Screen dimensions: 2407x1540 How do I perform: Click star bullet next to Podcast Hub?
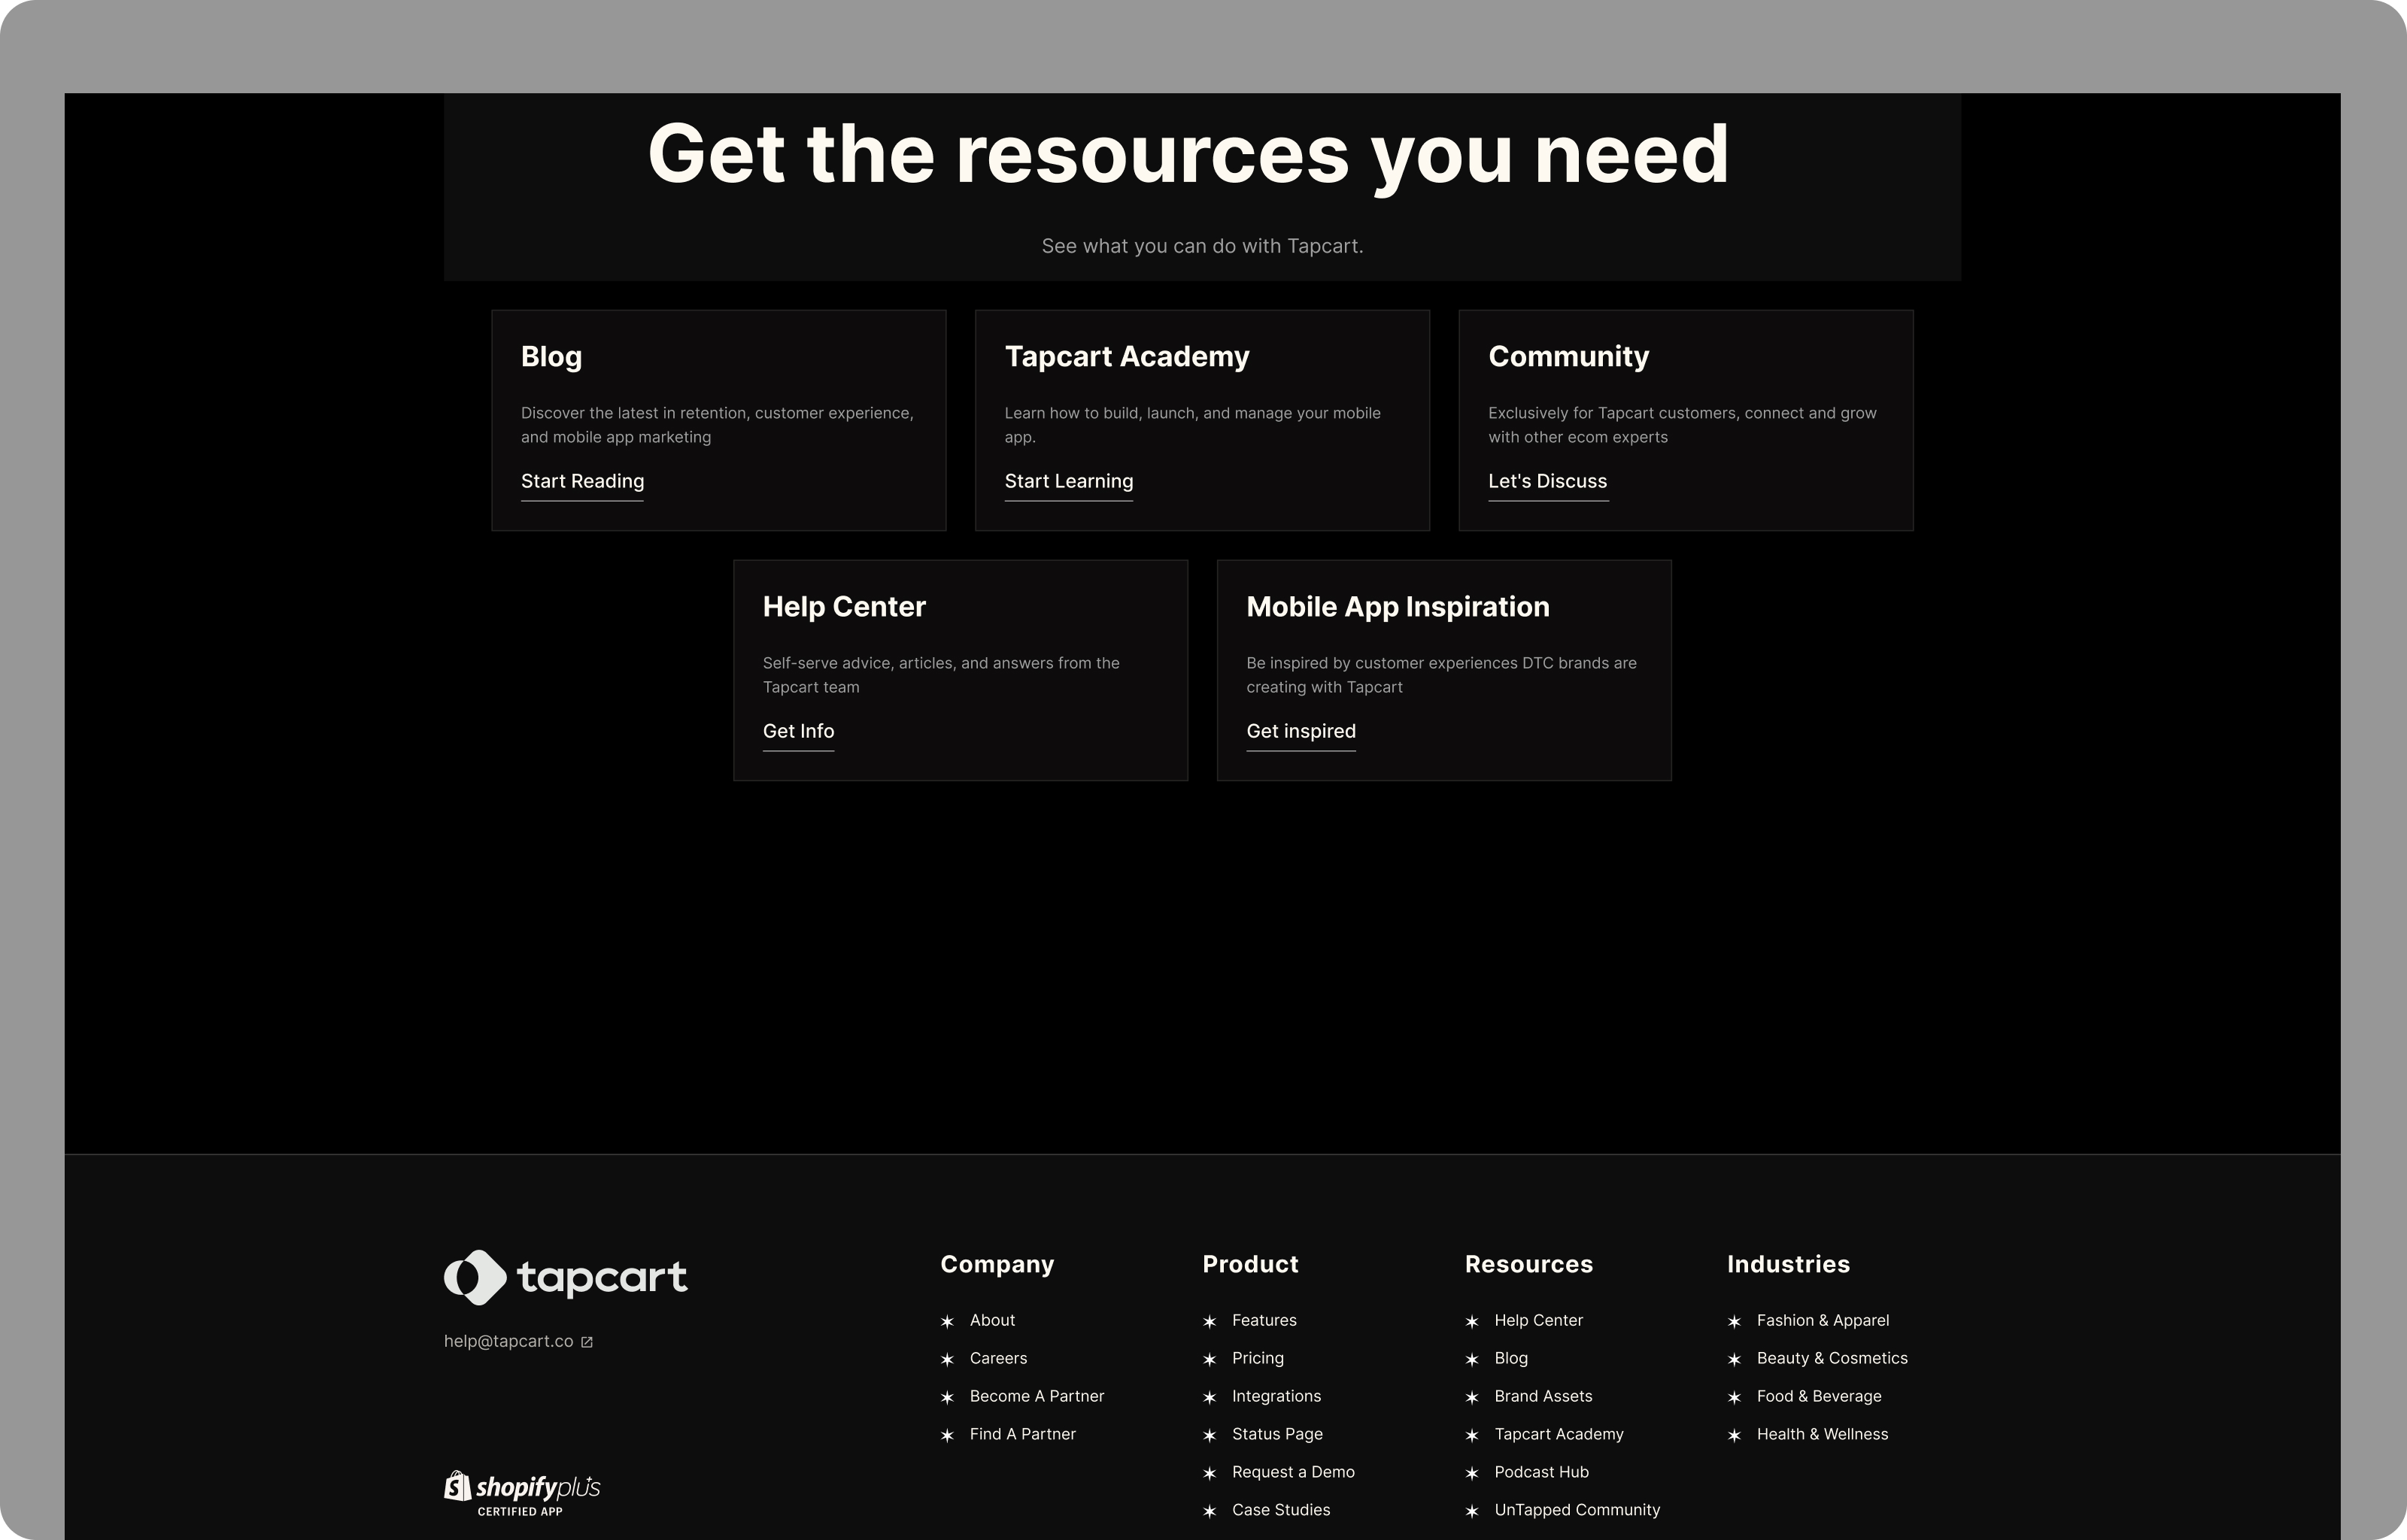1472,1473
